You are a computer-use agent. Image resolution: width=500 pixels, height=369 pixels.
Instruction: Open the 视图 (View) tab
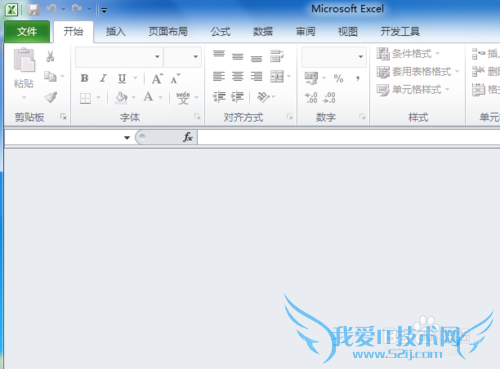(x=348, y=32)
